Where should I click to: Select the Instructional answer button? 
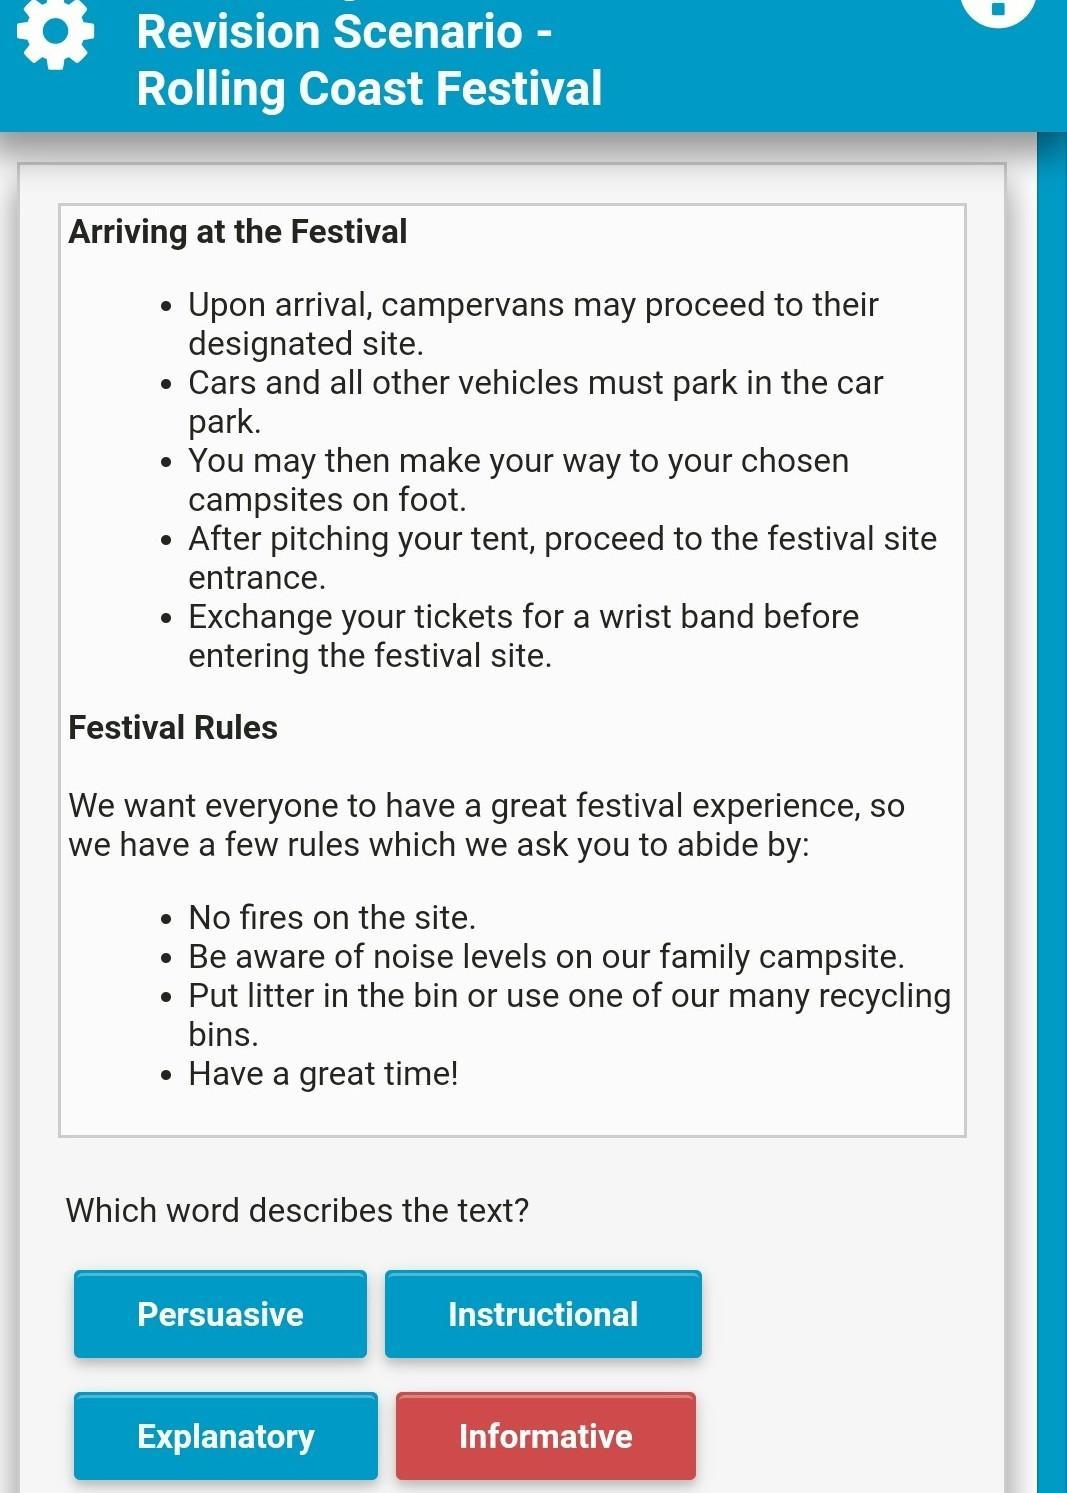point(543,1314)
